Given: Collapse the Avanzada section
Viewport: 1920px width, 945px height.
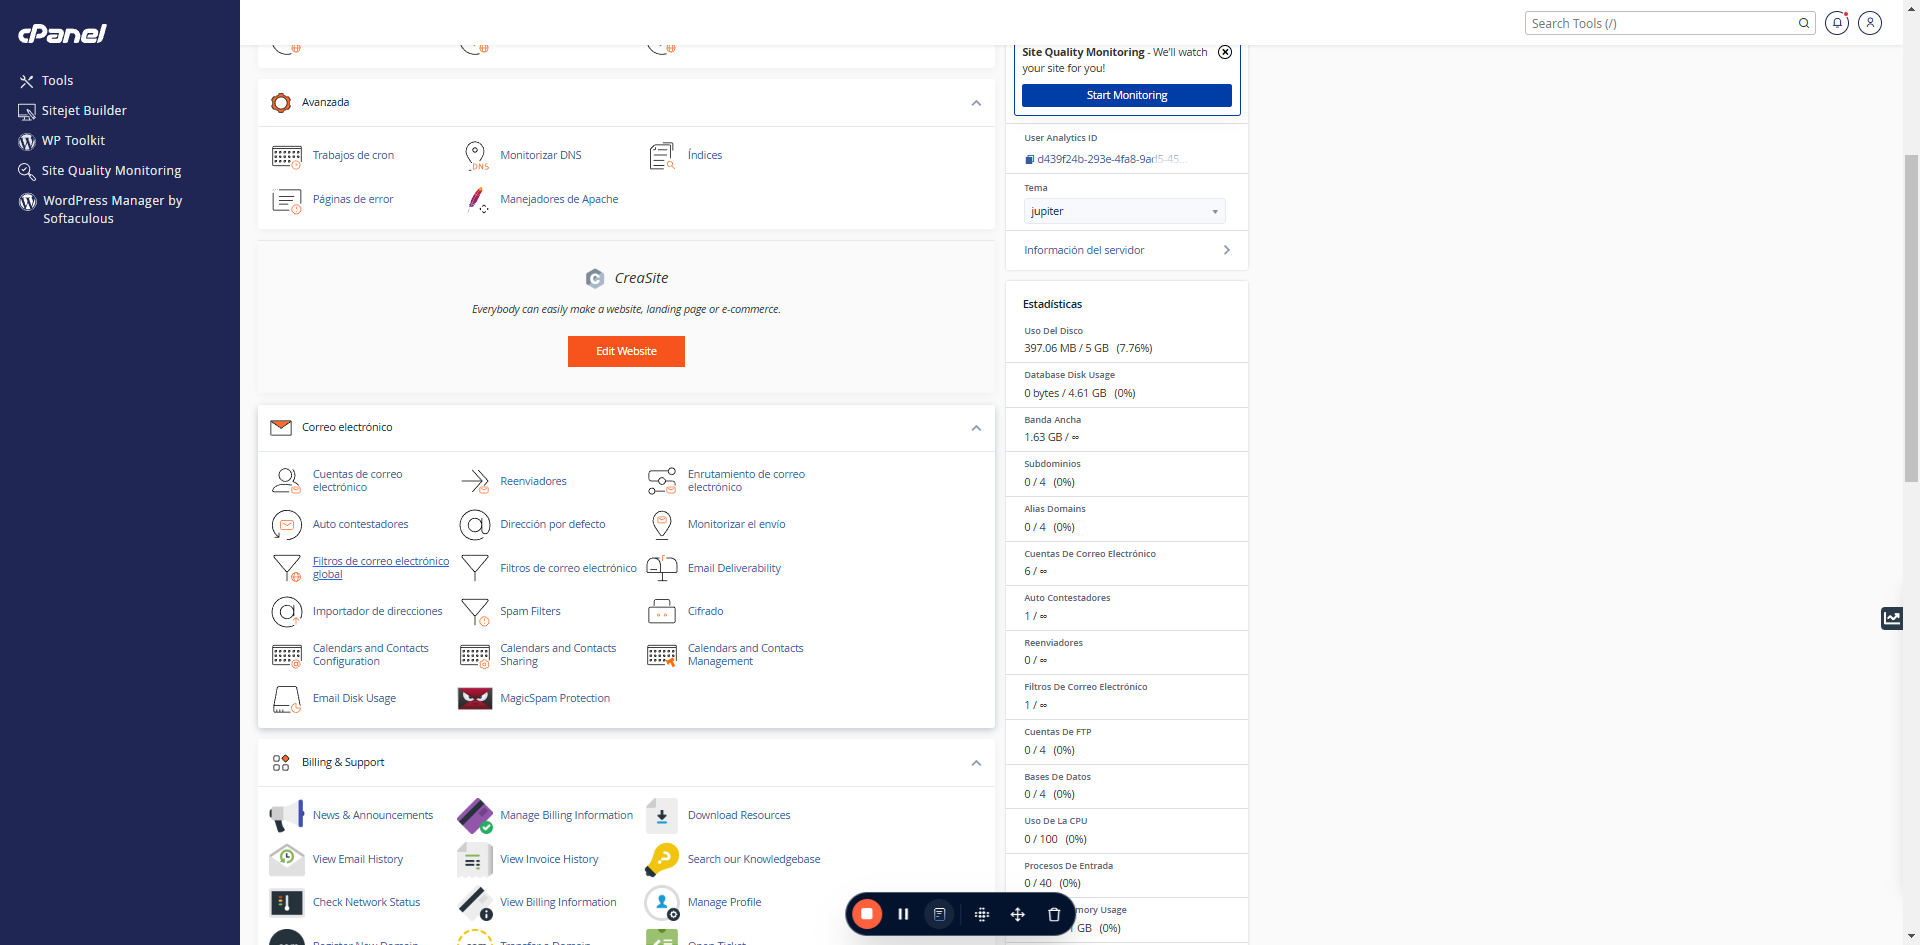Looking at the screenshot, I should point(976,103).
